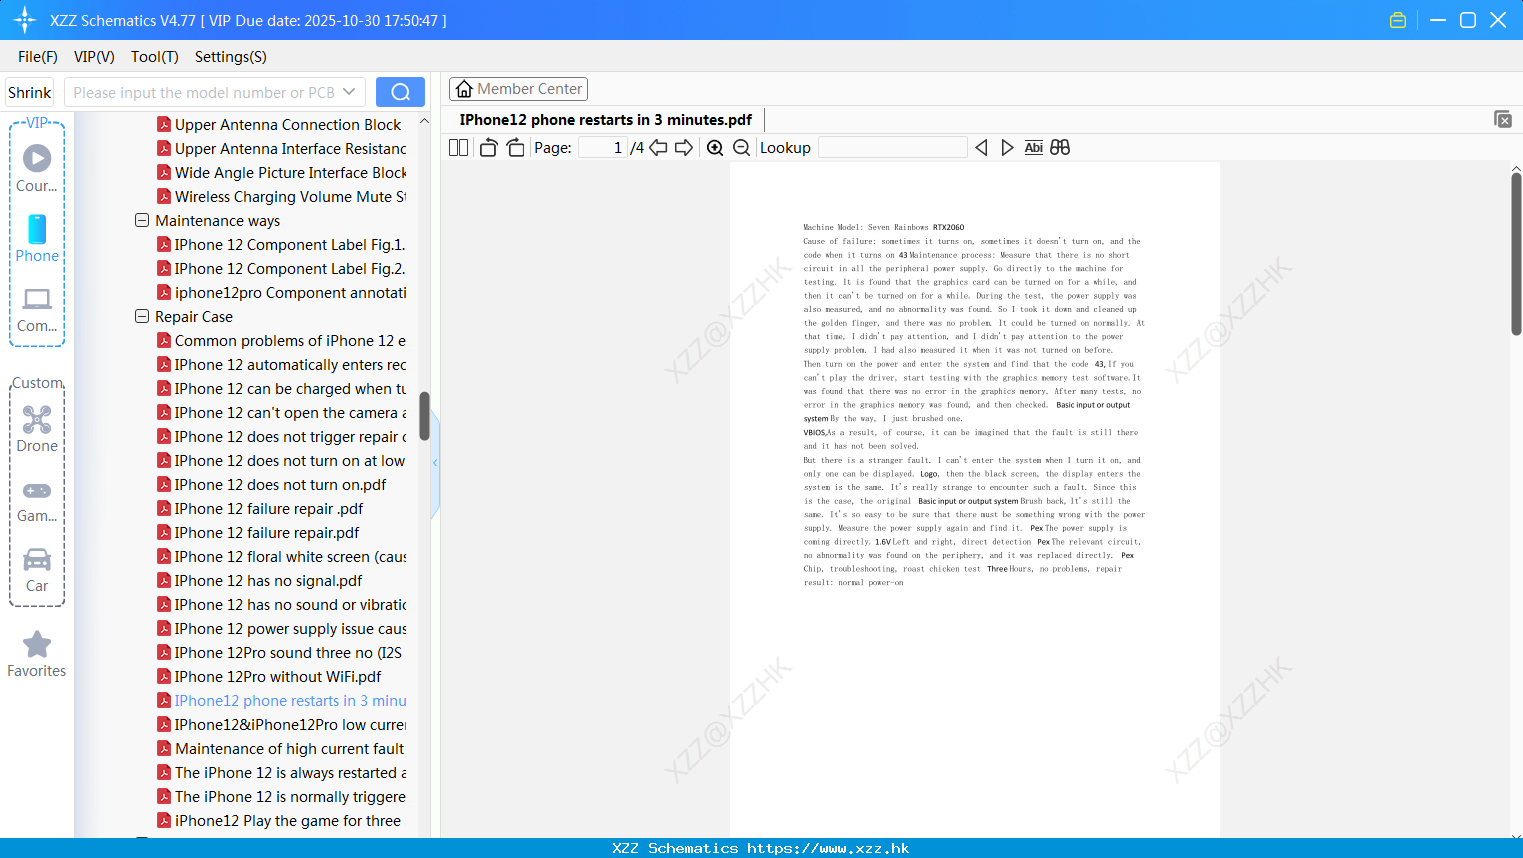The height and width of the screenshot is (858, 1523).
Task: Select the IPhone12 phone restarts PDF tab
Action: [606, 119]
